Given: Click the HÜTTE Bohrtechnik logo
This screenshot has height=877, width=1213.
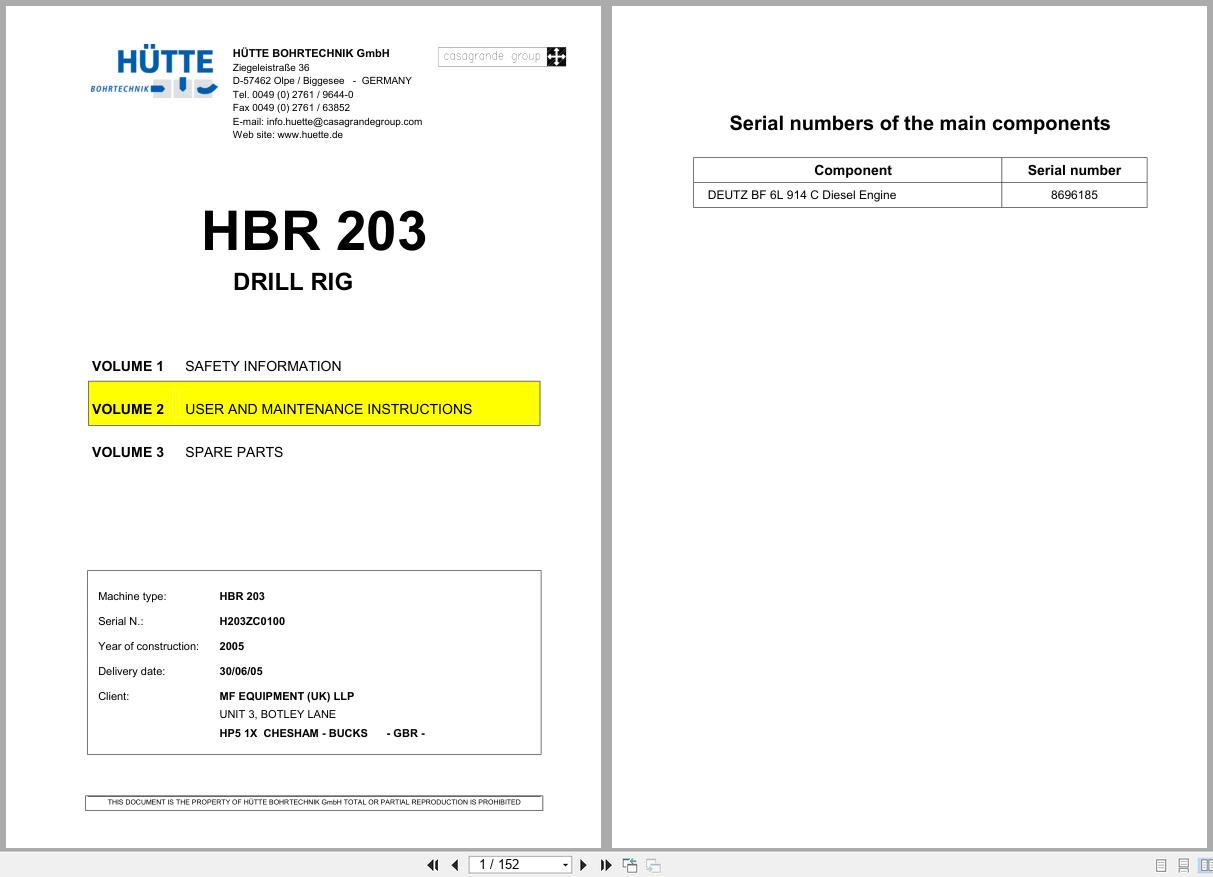Looking at the screenshot, I should point(154,69).
